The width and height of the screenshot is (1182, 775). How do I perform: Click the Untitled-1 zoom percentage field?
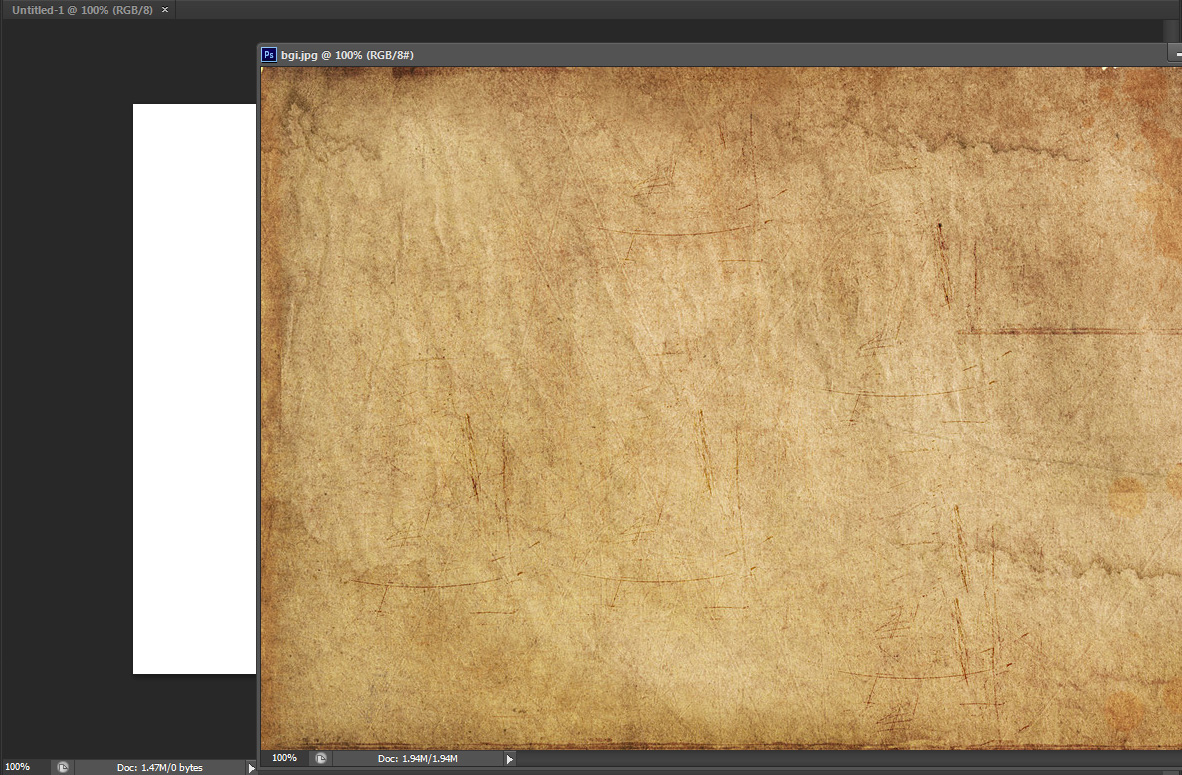23,767
